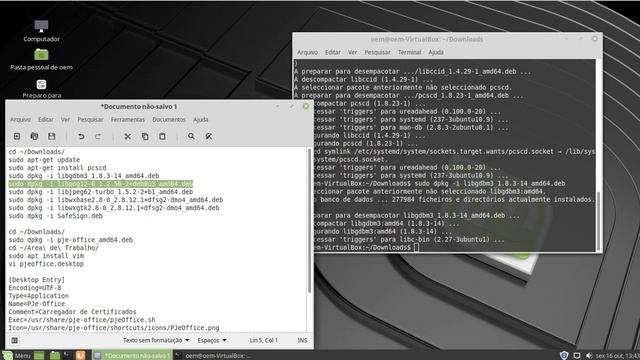The height and width of the screenshot is (360, 640).
Task: Click the libjpeg62-turbo dpkg line
Action: pos(100,192)
